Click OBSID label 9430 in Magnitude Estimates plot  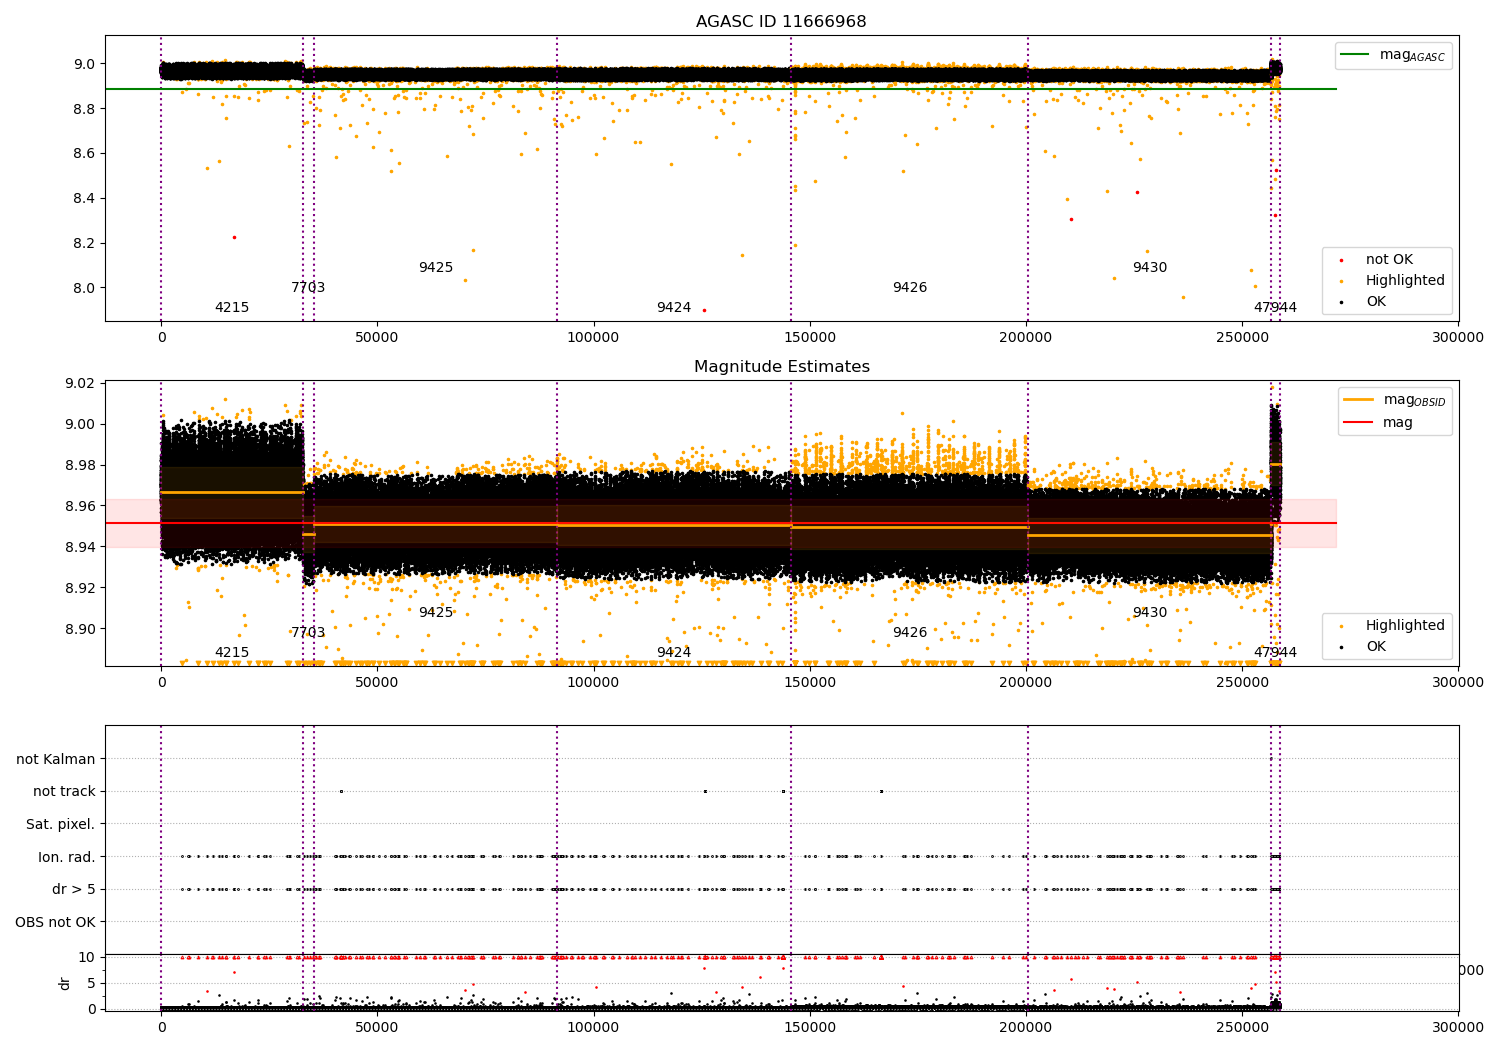1150,613
